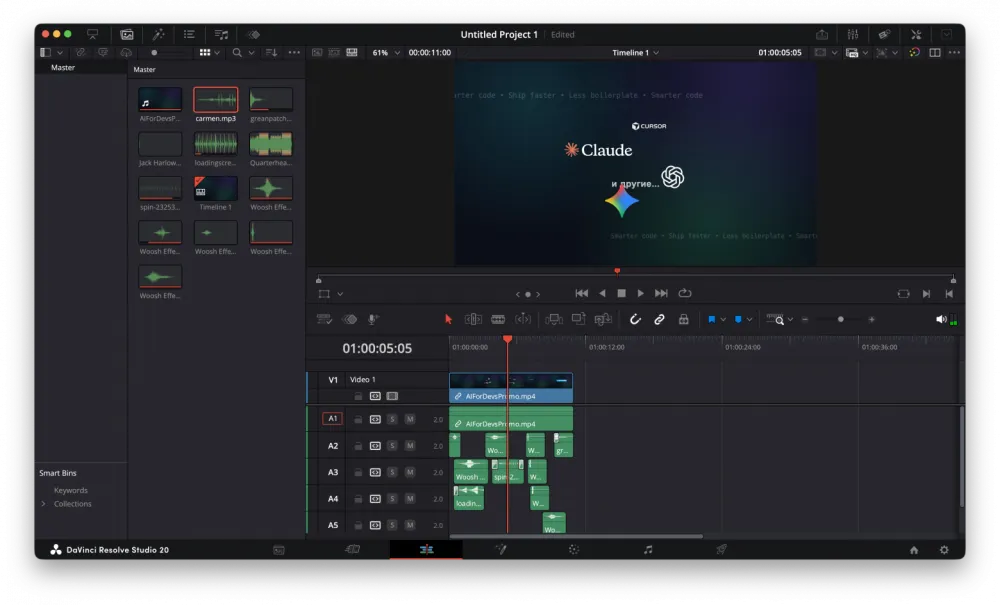The image size is (1000, 605).
Task: Toggle the timeline Snapping magnet icon
Action: tap(634, 319)
